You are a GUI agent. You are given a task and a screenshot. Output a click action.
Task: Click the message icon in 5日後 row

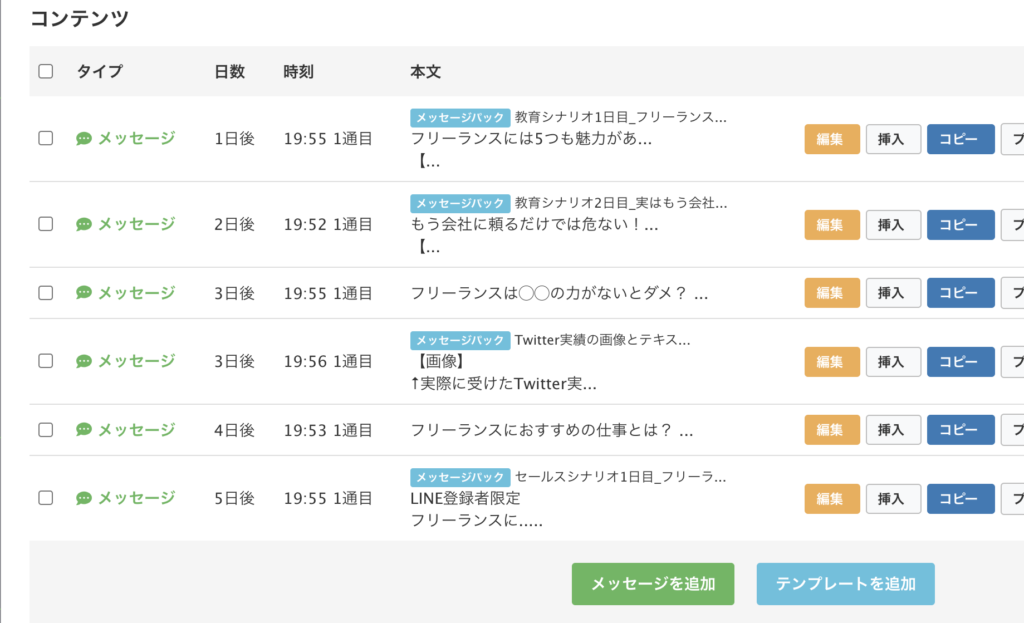pyautogui.click(x=84, y=498)
